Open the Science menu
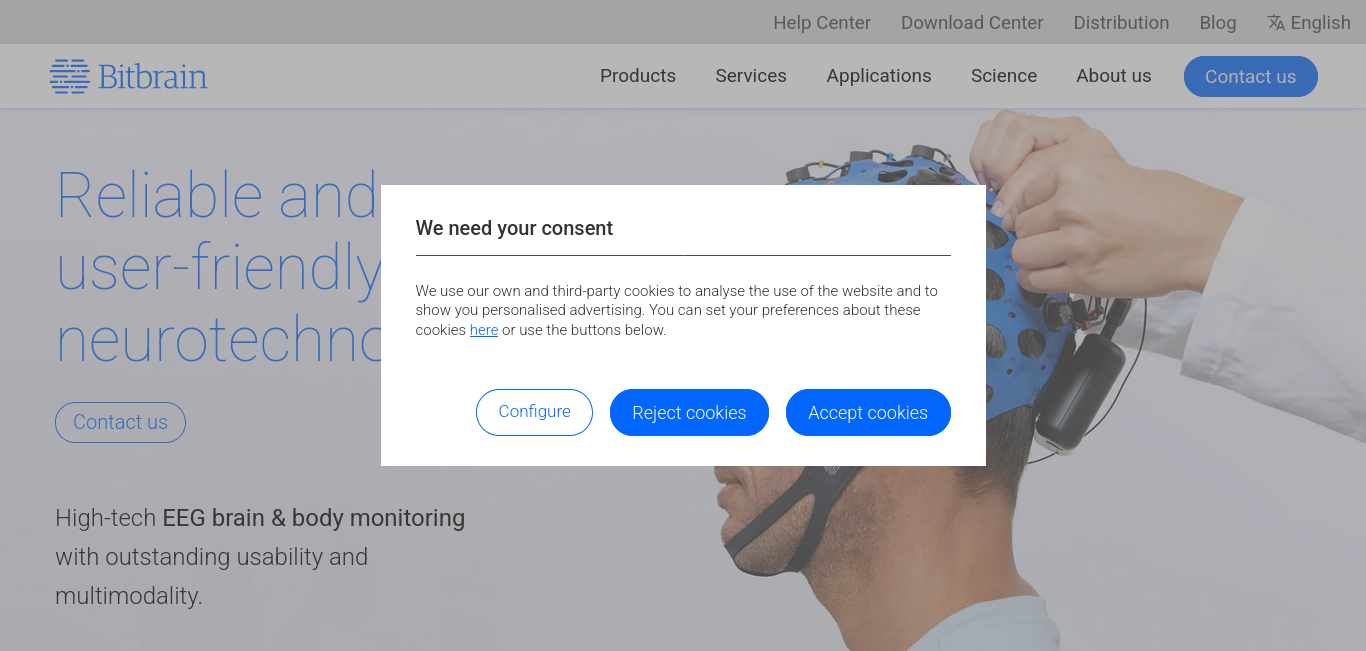This screenshot has width=1366, height=651. 1004,76
